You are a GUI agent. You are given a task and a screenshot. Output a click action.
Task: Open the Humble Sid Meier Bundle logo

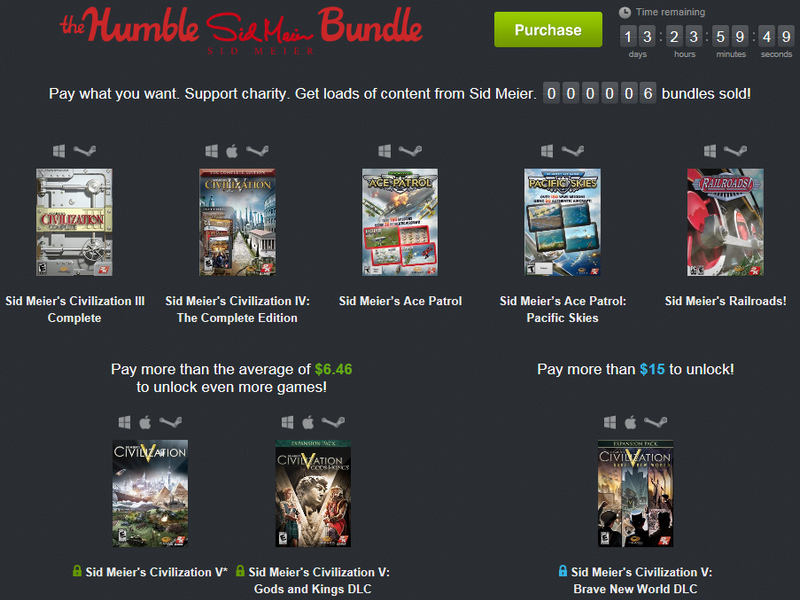pos(241,30)
